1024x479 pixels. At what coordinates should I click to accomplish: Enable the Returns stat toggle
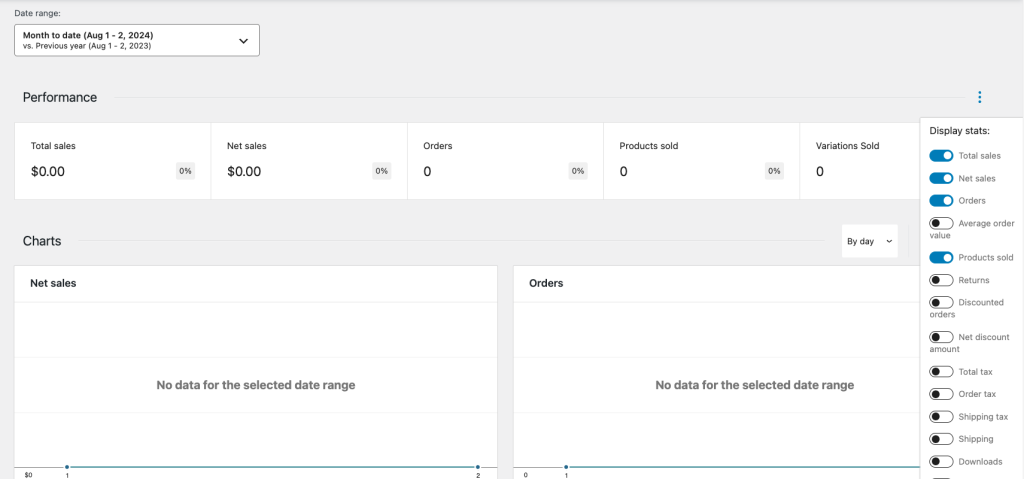coord(941,280)
